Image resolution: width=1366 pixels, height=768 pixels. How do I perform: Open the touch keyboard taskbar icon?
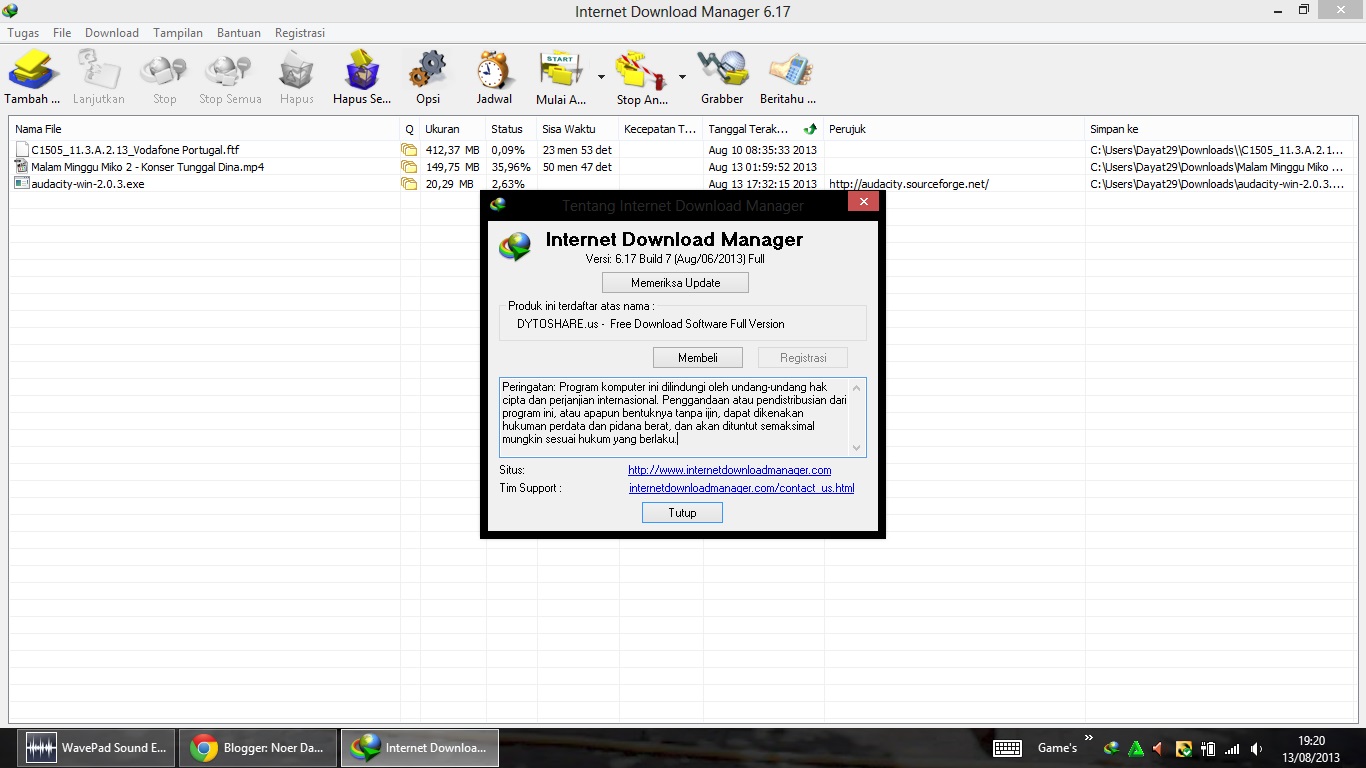tap(1007, 748)
